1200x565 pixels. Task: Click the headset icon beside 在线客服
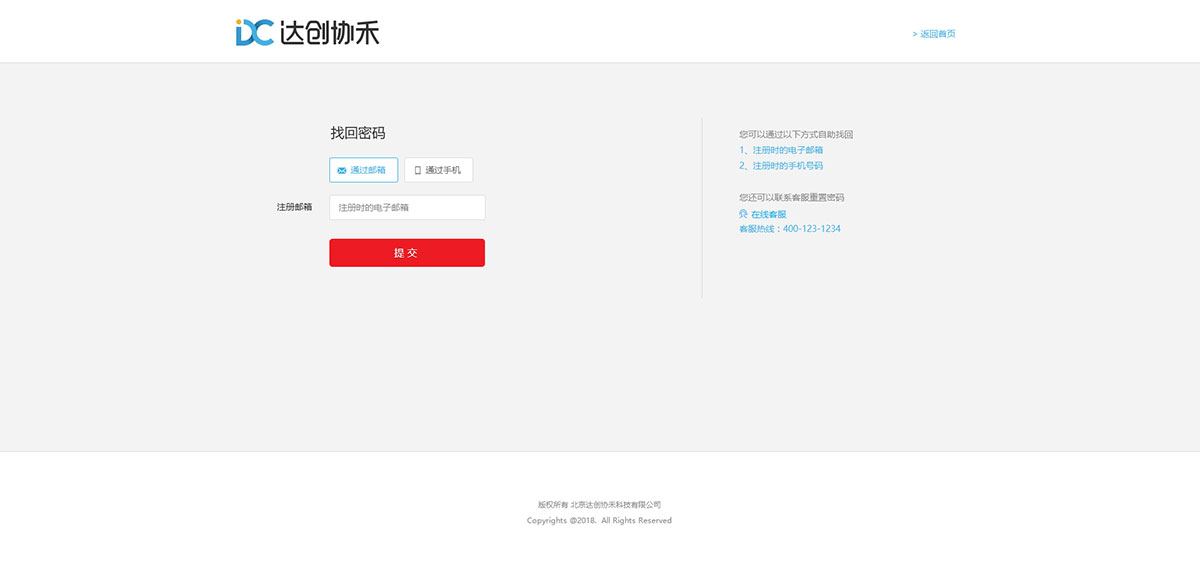743,214
